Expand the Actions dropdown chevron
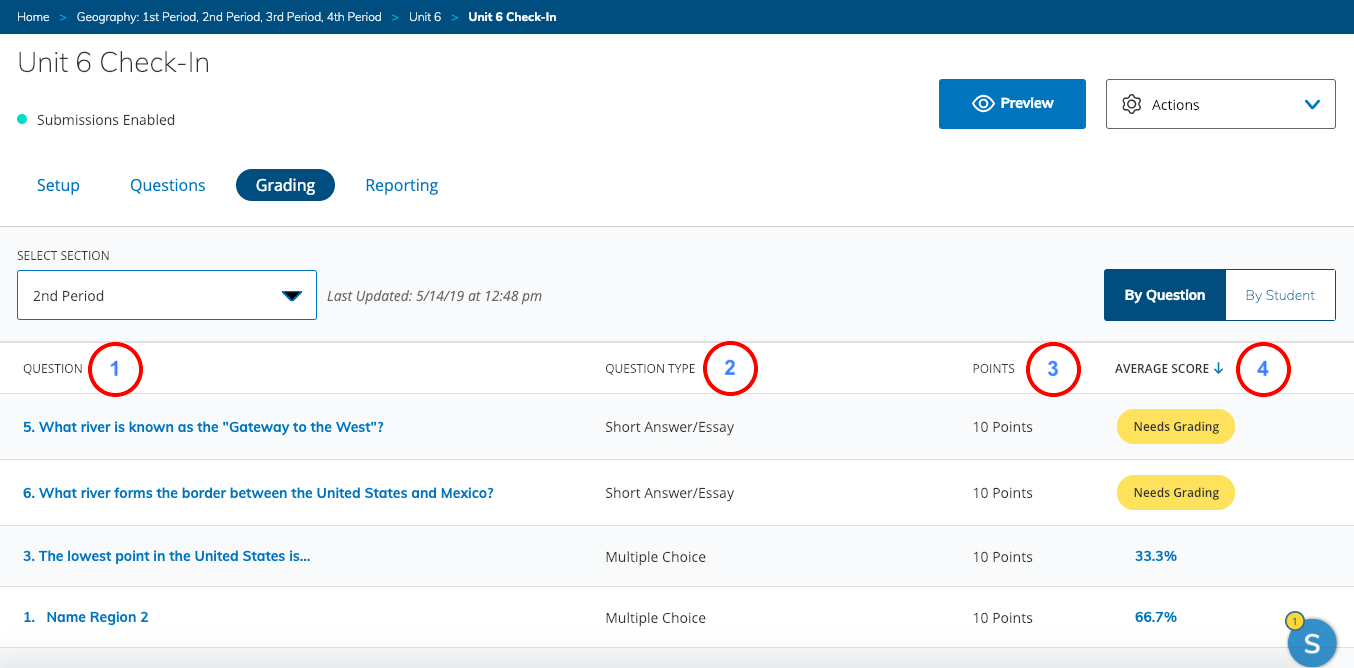Viewport: 1354px width, 668px height. [1312, 105]
